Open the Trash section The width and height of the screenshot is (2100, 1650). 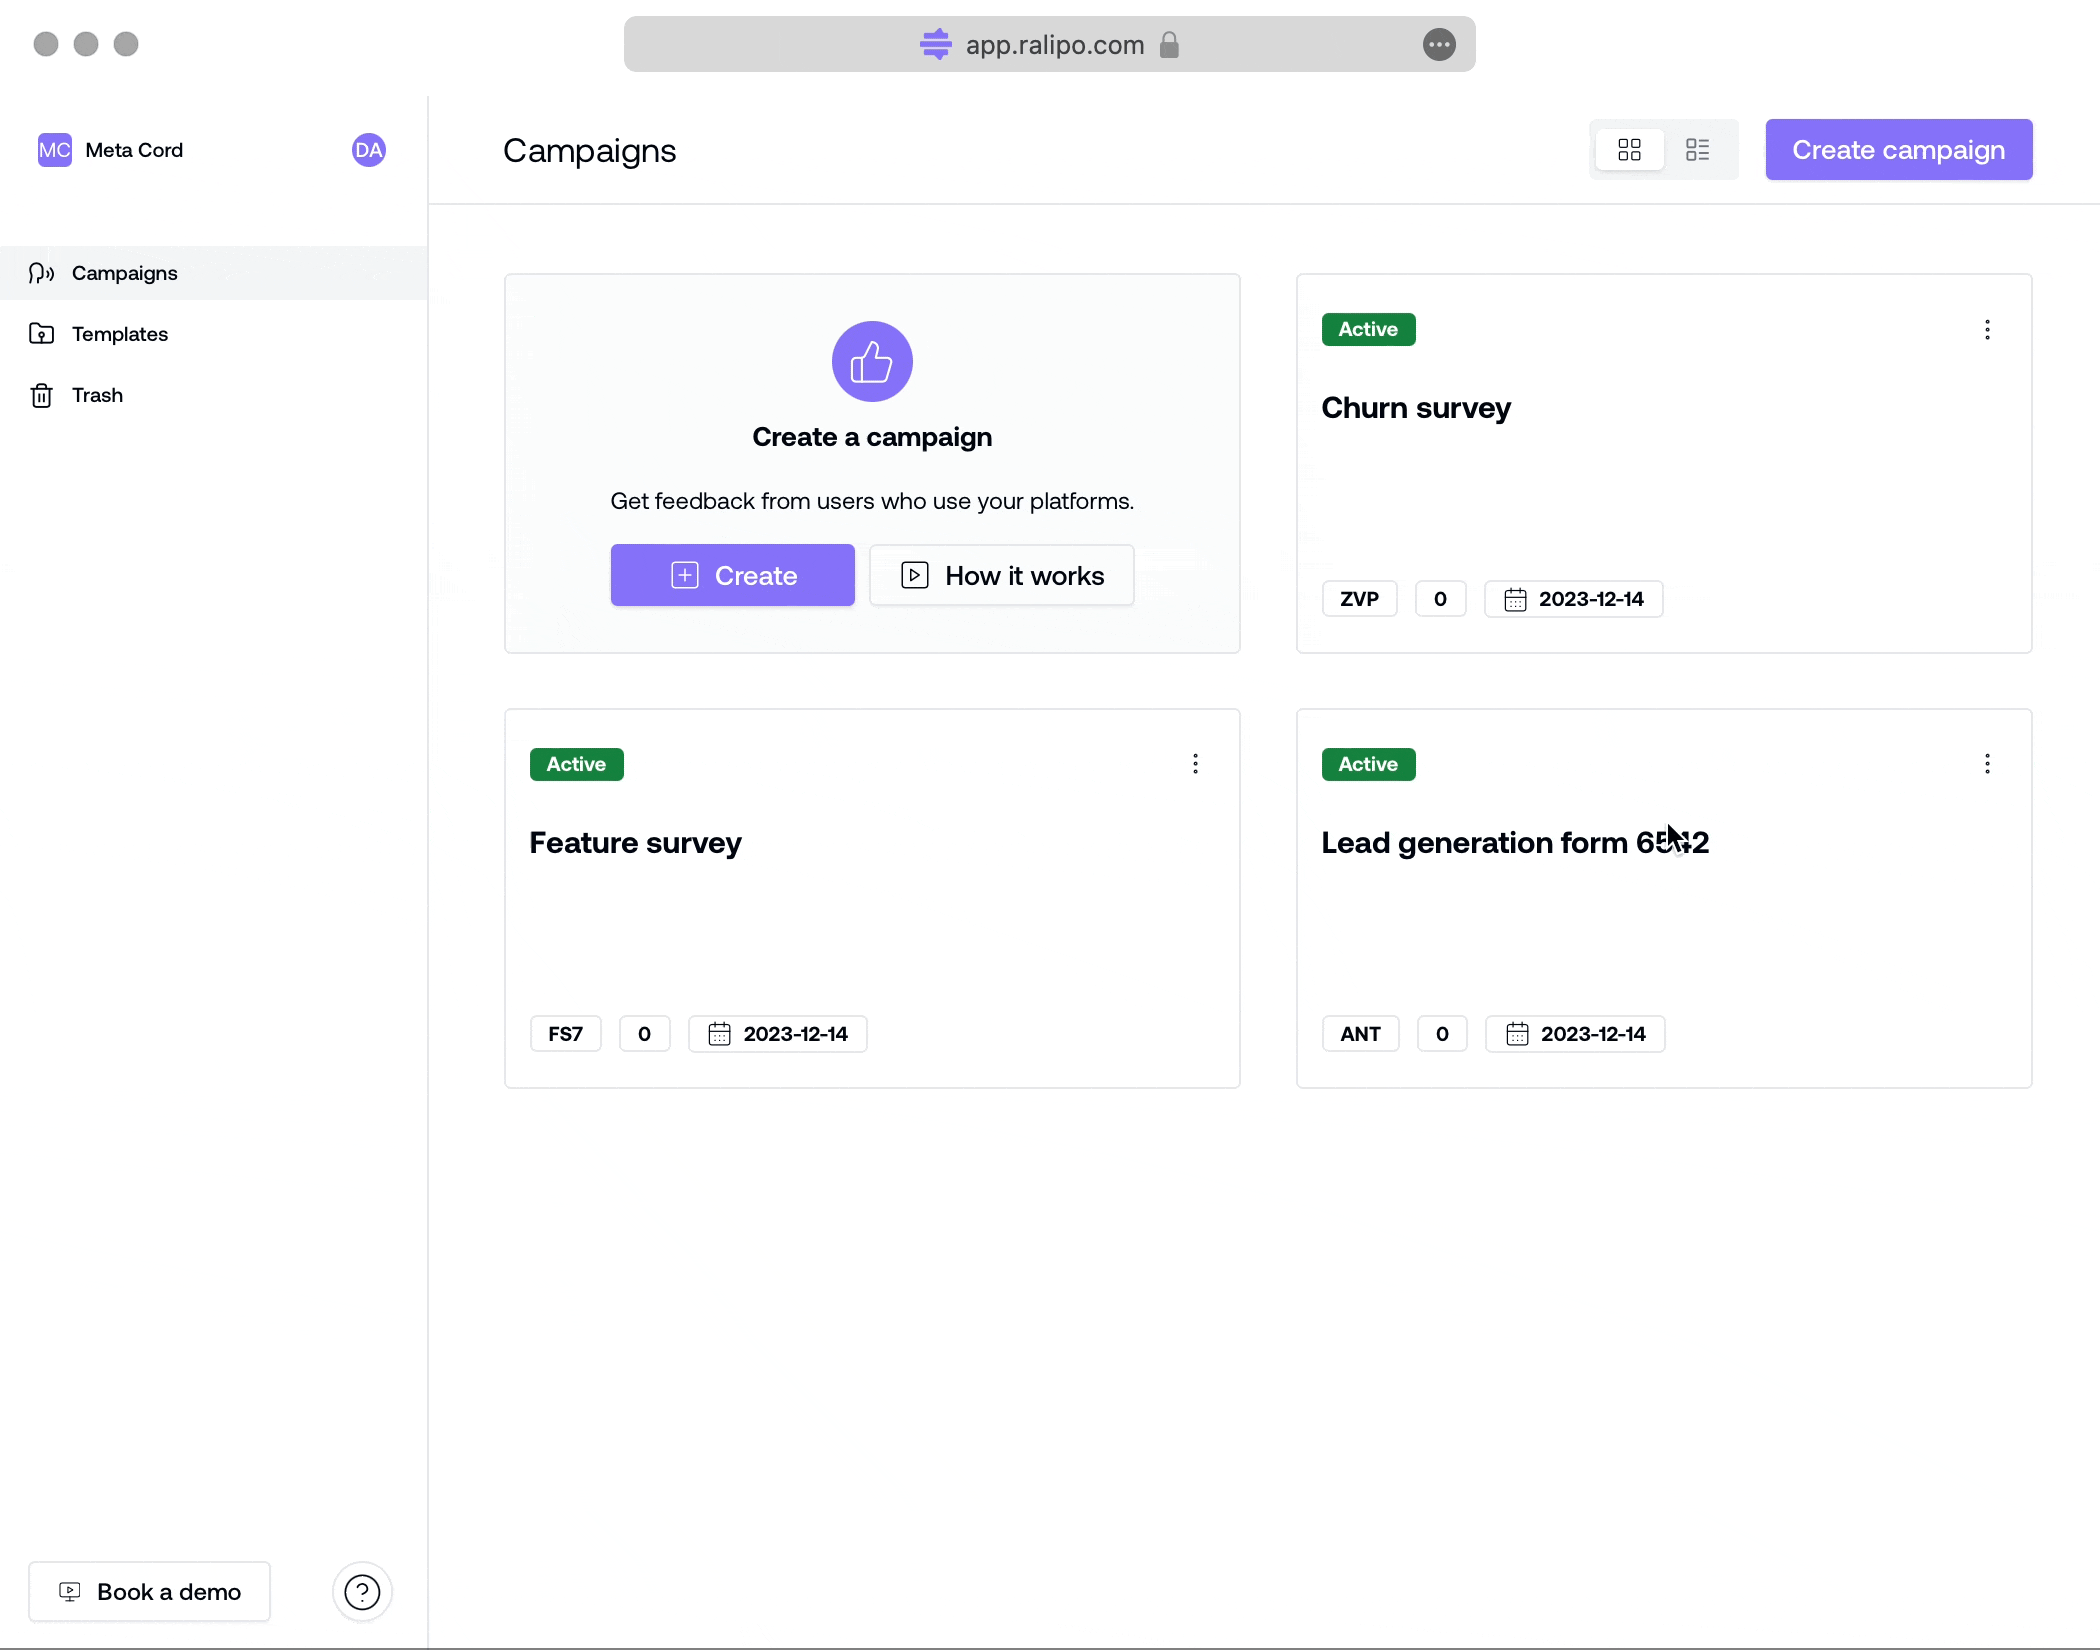[97, 395]
